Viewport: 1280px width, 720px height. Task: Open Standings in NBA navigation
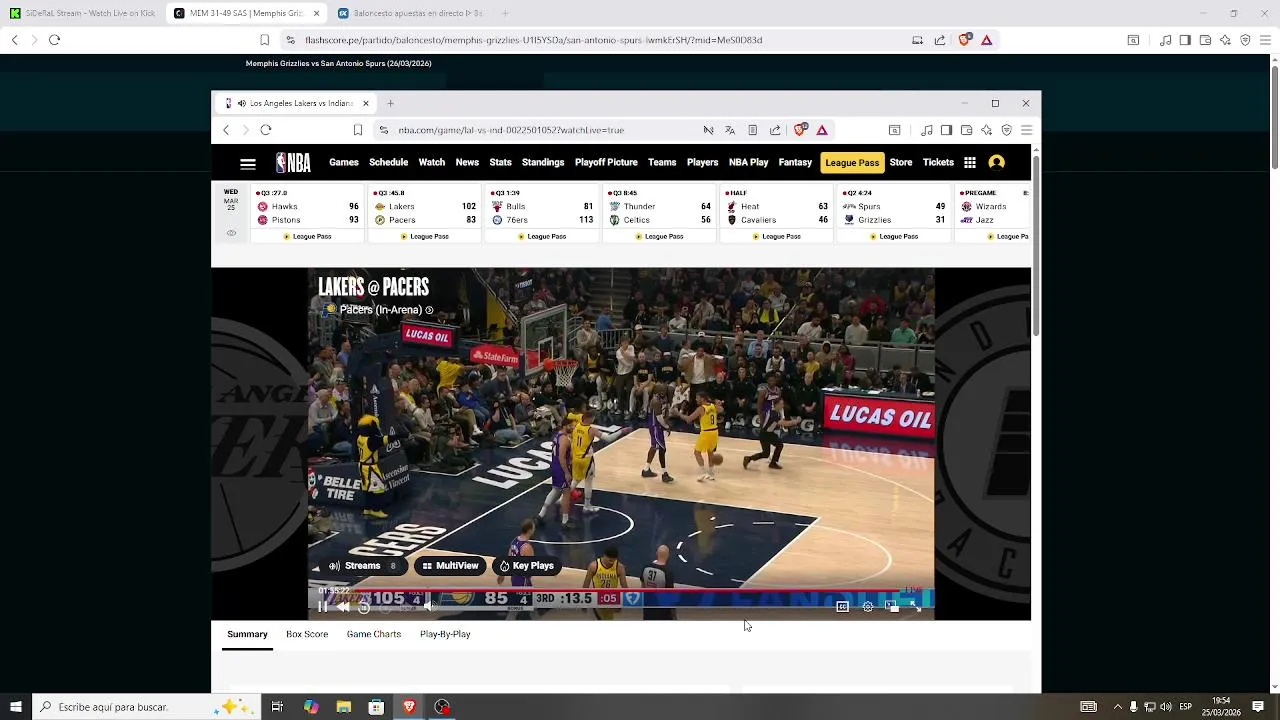543,162
